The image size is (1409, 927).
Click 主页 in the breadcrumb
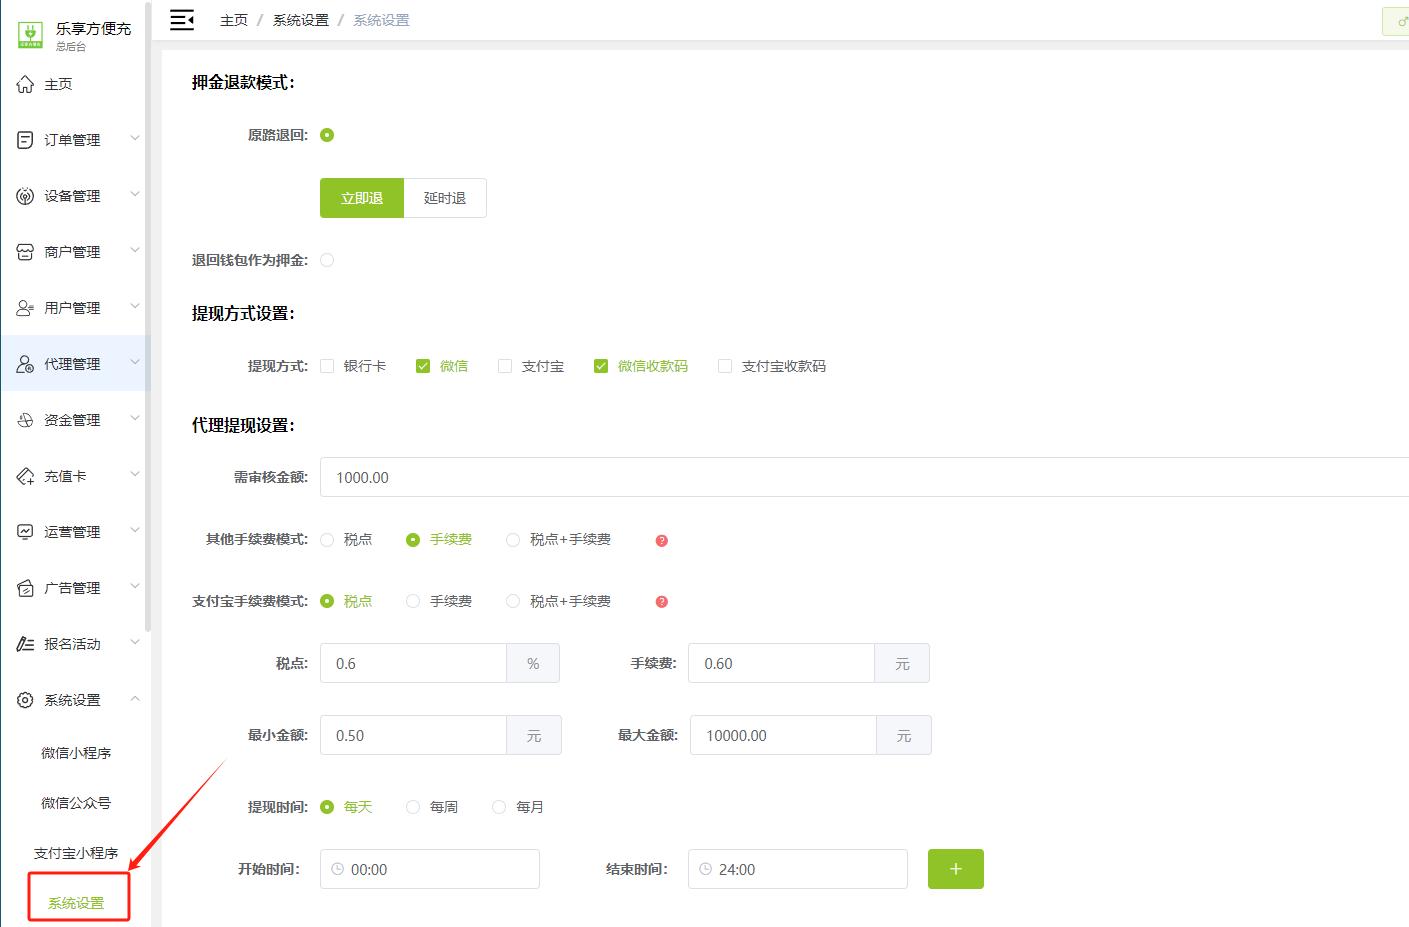pyautogui.click(x=234, y=20)
